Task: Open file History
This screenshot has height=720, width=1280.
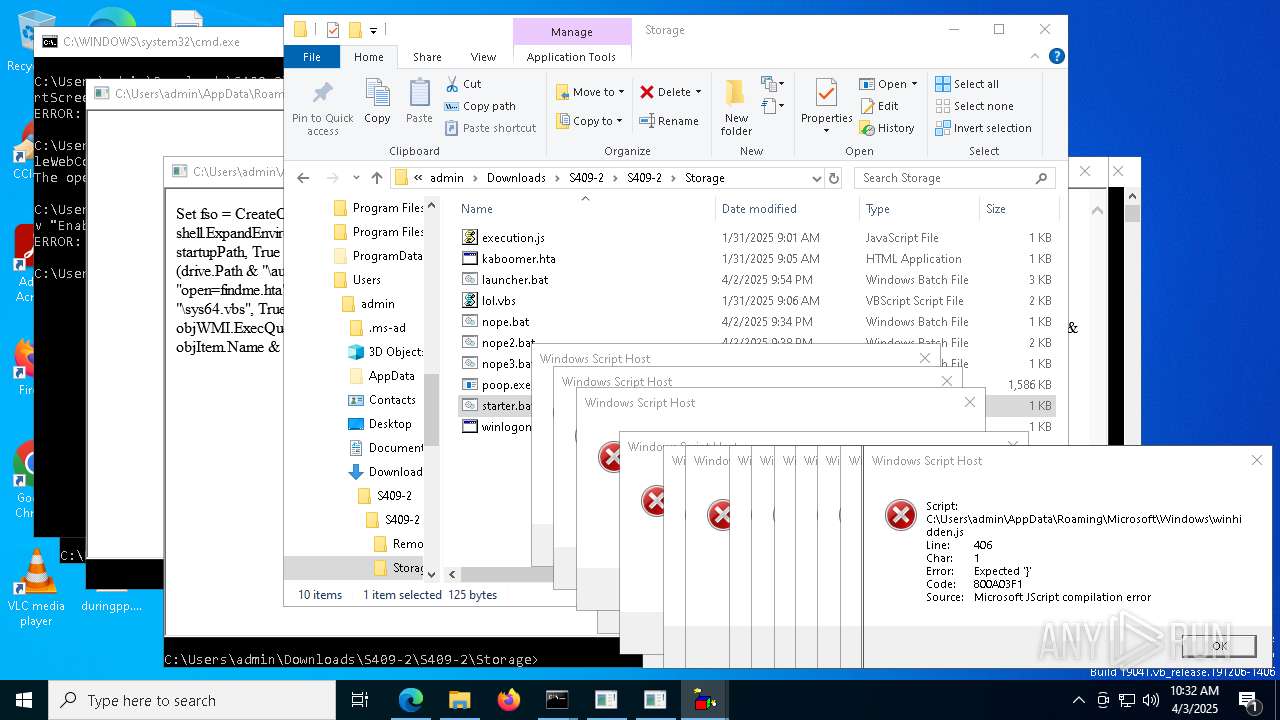Action: click(887, 128)
